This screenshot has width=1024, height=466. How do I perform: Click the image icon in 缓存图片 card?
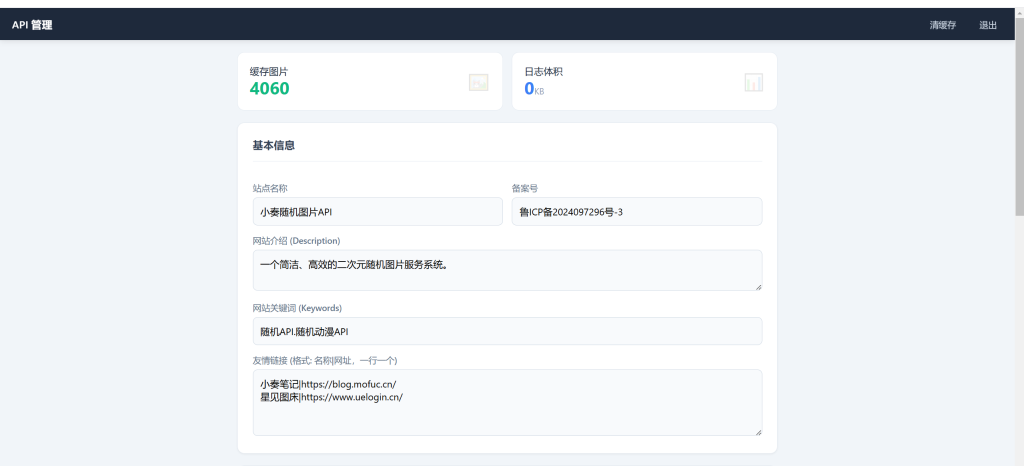pos(478,82)
